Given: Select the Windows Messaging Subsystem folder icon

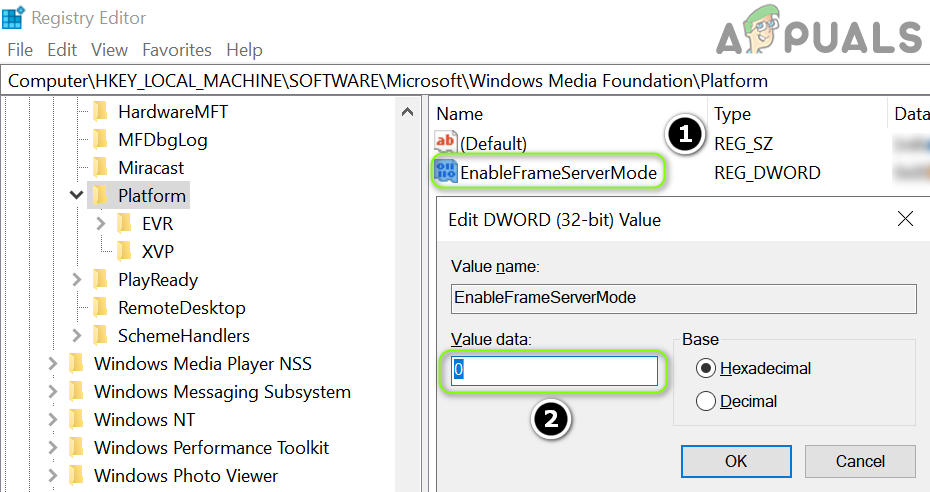Looking at the screenshot, I should coord(77,391).
